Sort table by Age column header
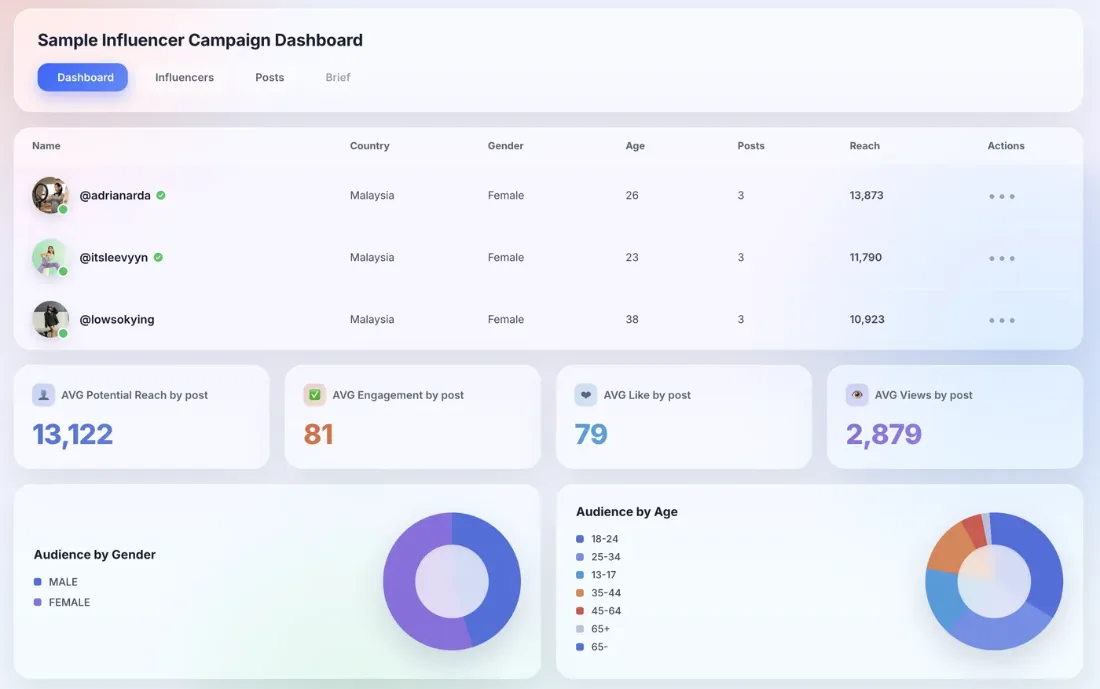Image resolution: width=1100 pixels, height=689 pixels. pyautogui.click(x=635, y=146)
